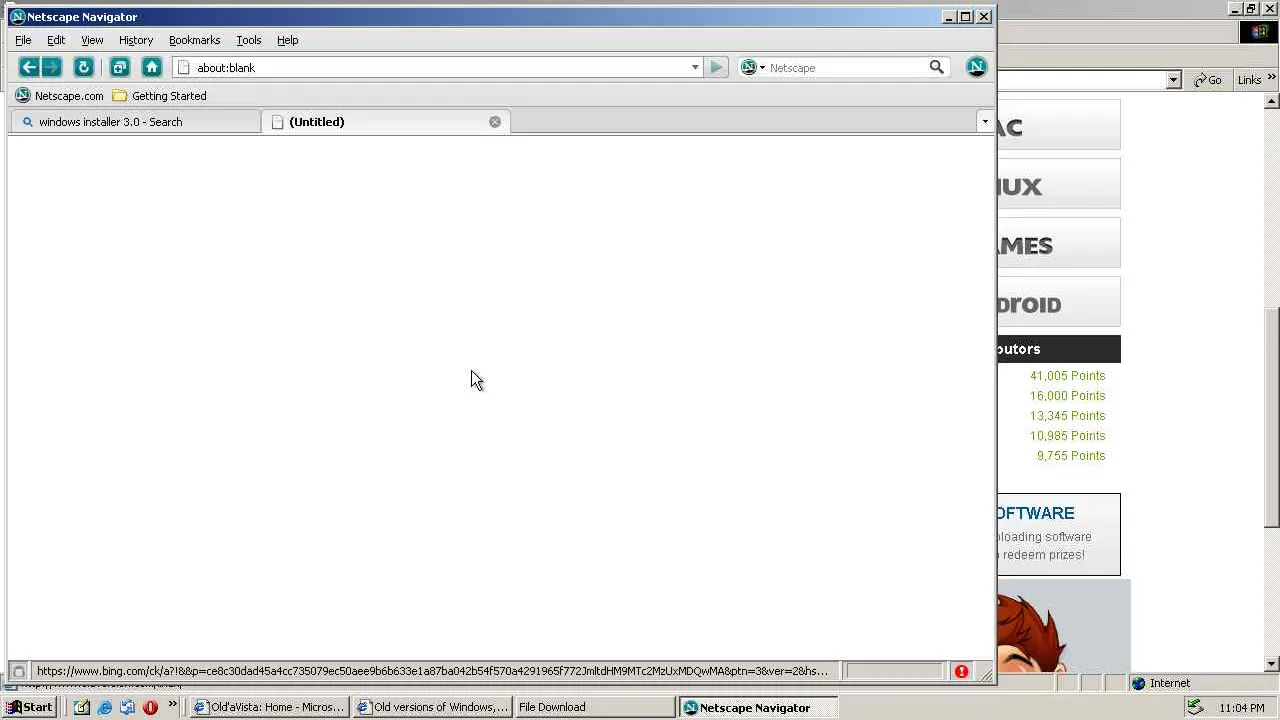Image resolution: width=1280 pixels, height=720 pixels.
Task: Open the Help menu
Action: click(288, 40)
